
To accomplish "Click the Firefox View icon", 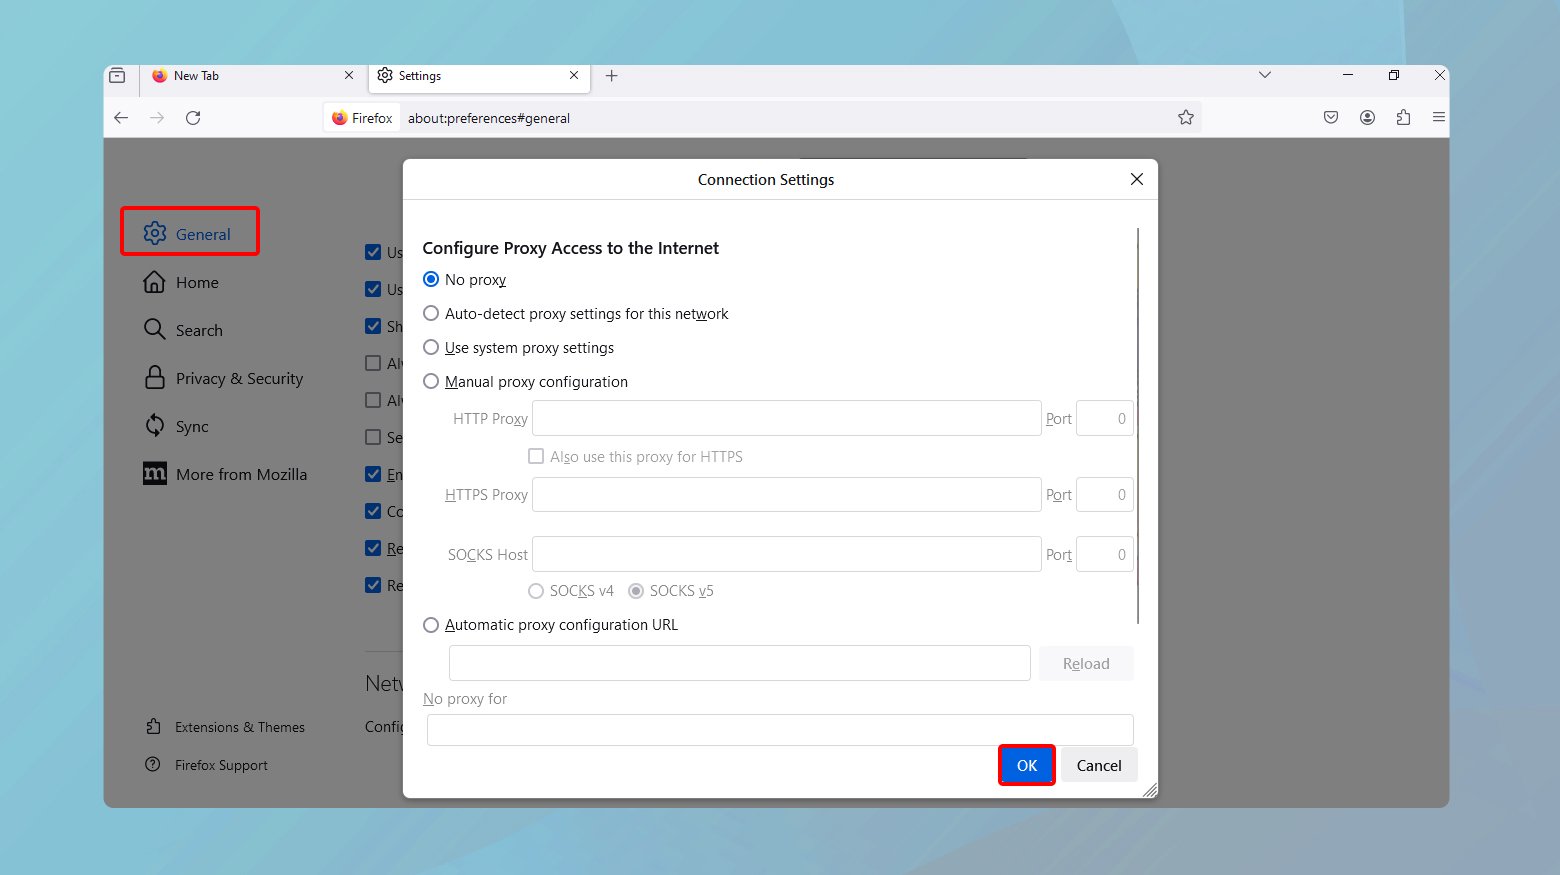I will (x=117, y=75).
